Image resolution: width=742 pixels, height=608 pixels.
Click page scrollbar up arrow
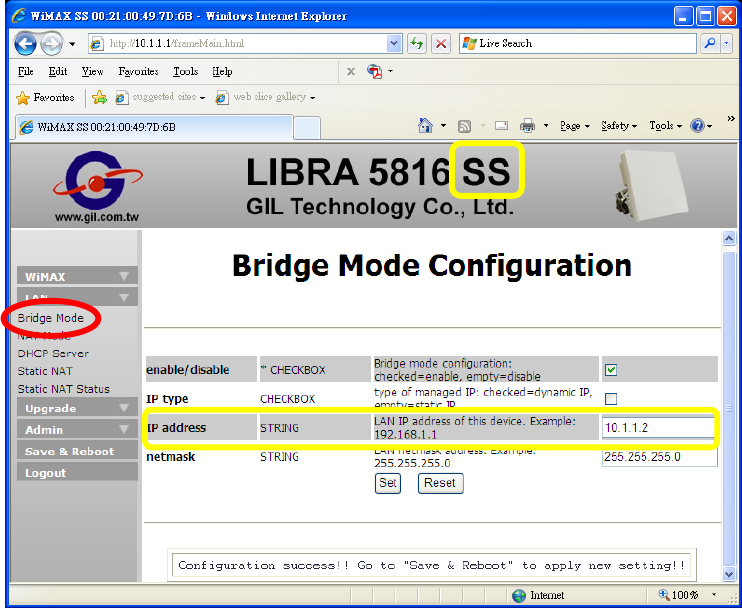pyautogui.click(x=728, y=239)
